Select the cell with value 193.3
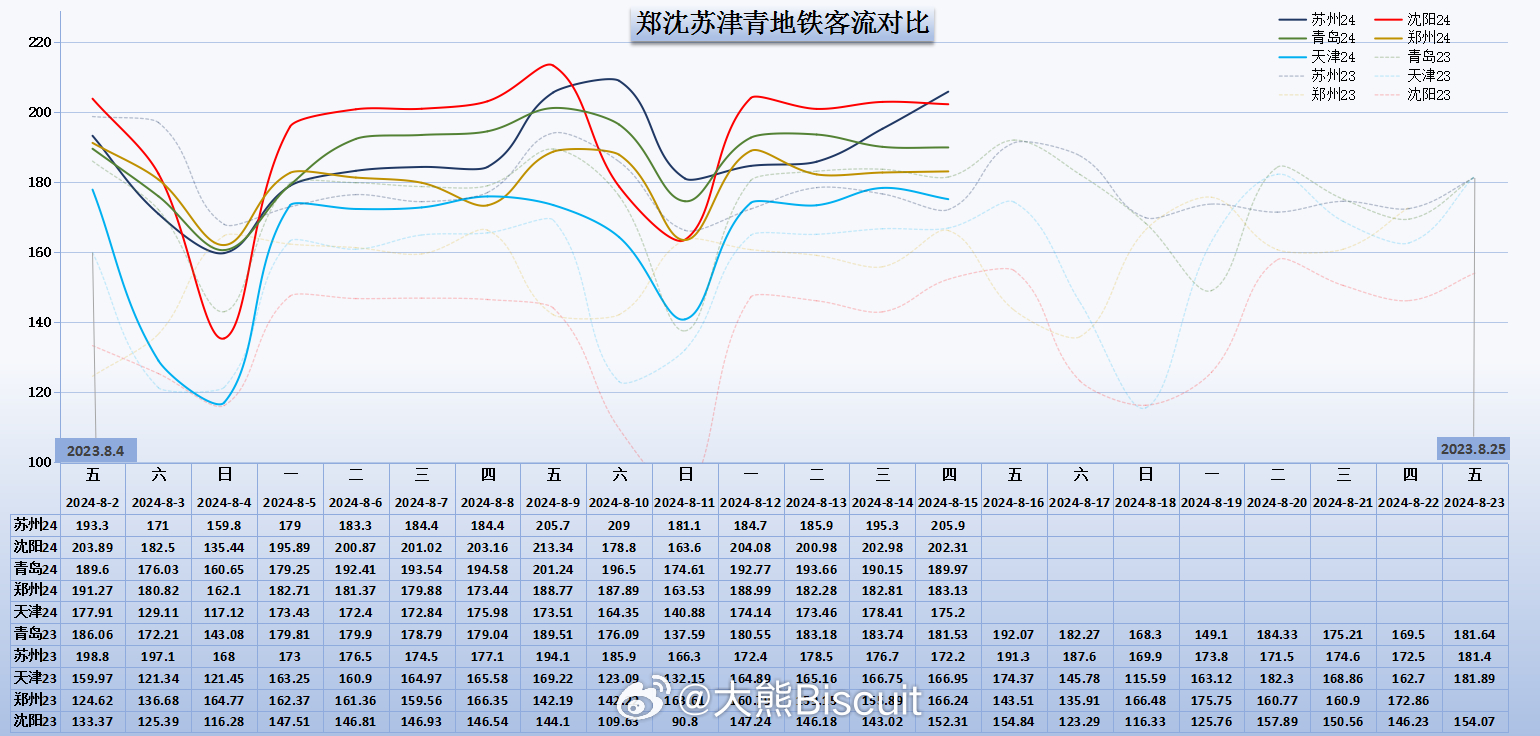Screen dimensions: 1540x736 point(93,525)
